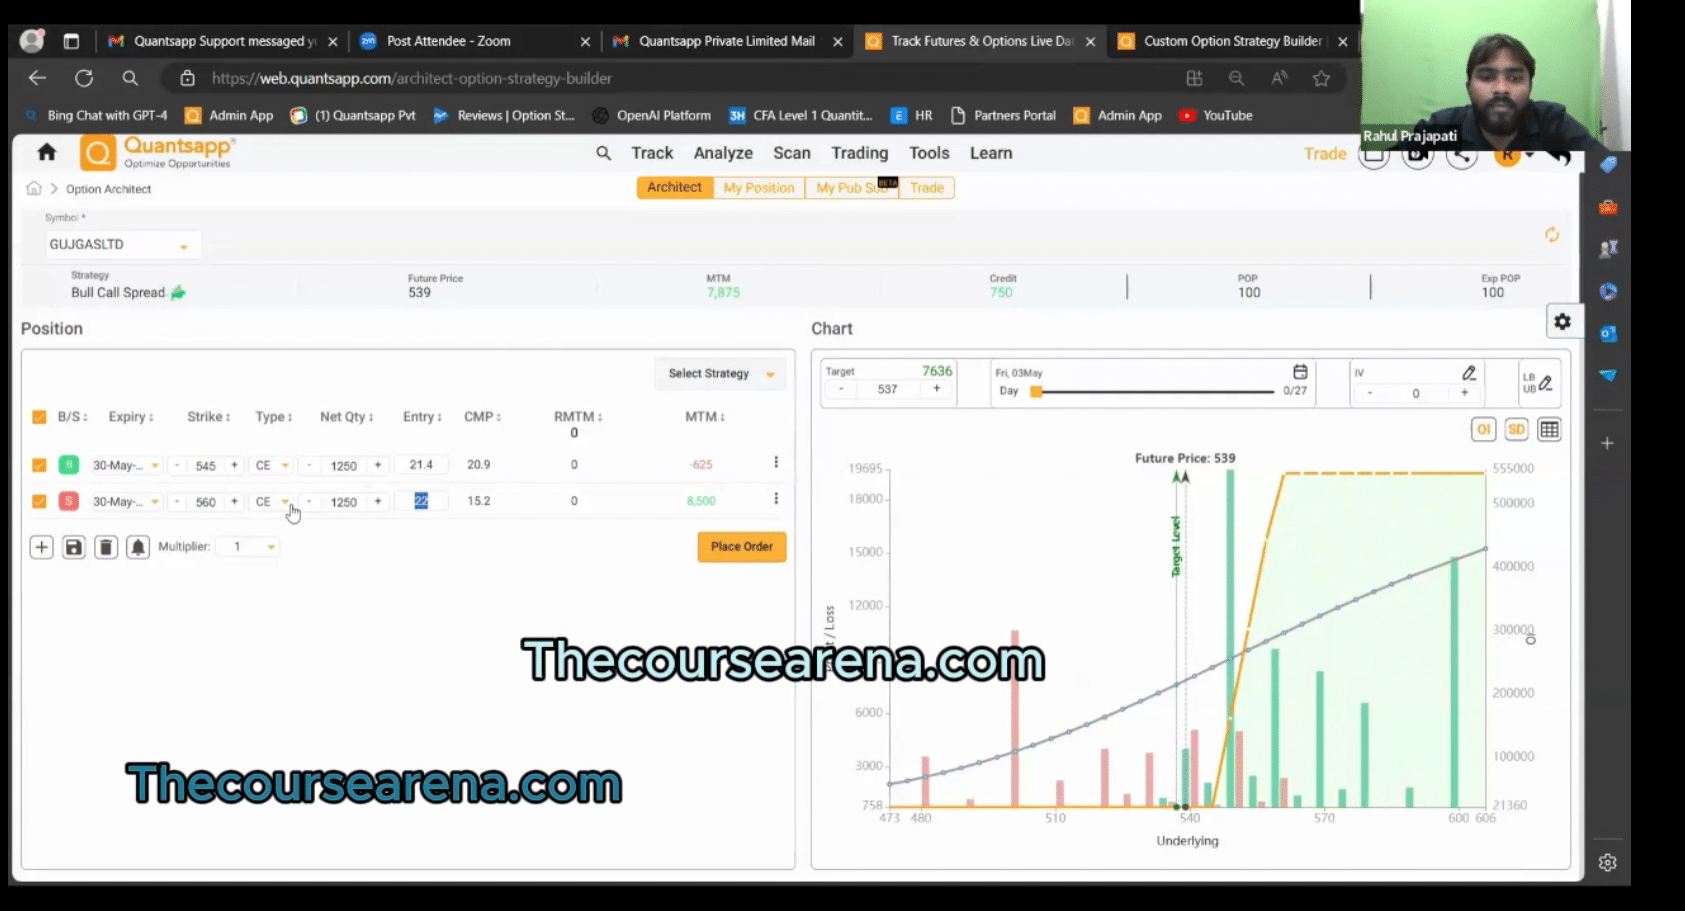This screenshot has width=1685, height=911.
Task: Open the calendar date picker icon
Action: pos(1300,372)
